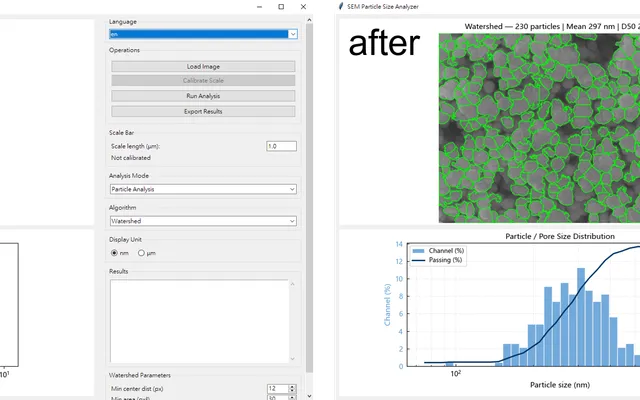Maximize the left analyzer window

point(281,7)
